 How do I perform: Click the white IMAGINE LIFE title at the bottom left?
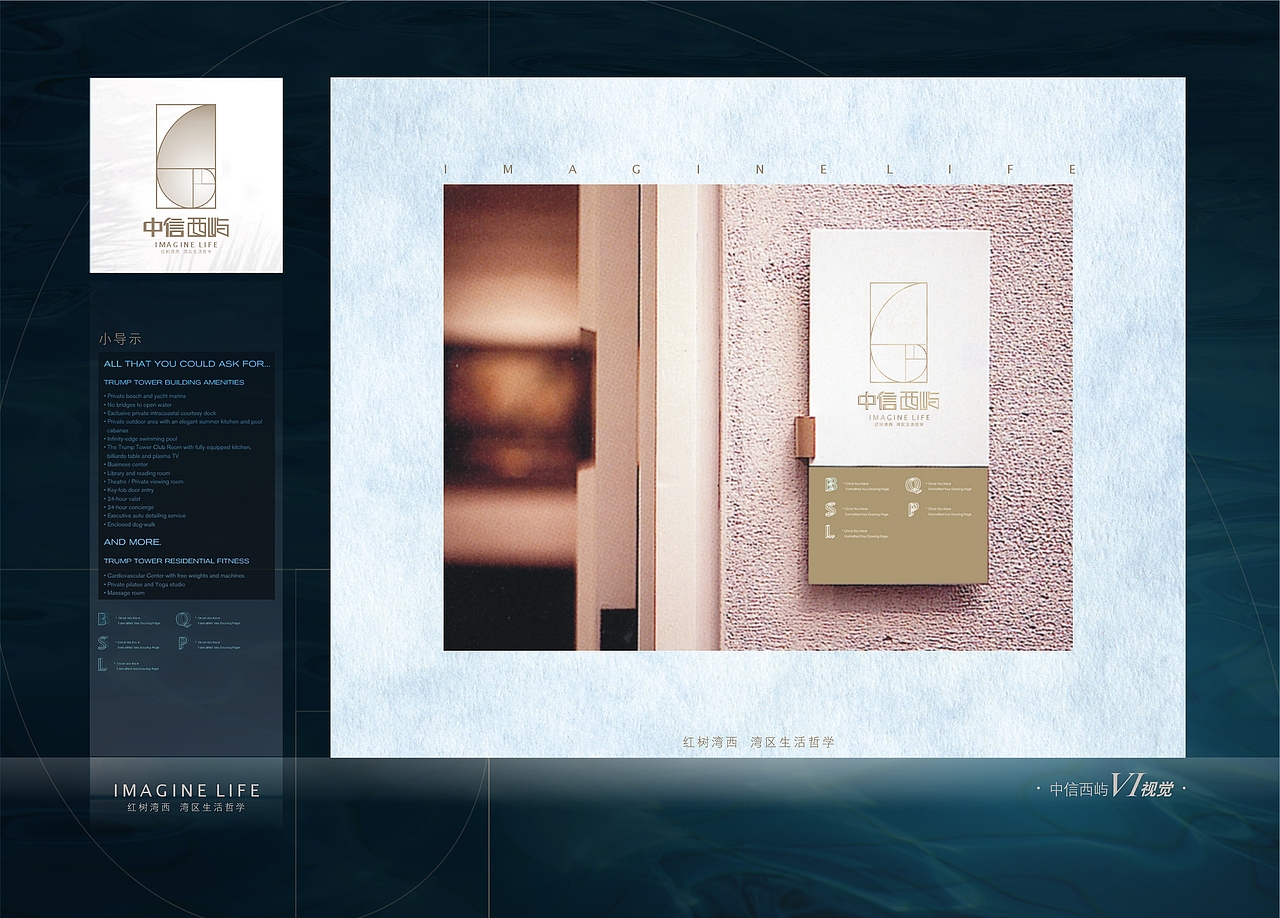187,790
